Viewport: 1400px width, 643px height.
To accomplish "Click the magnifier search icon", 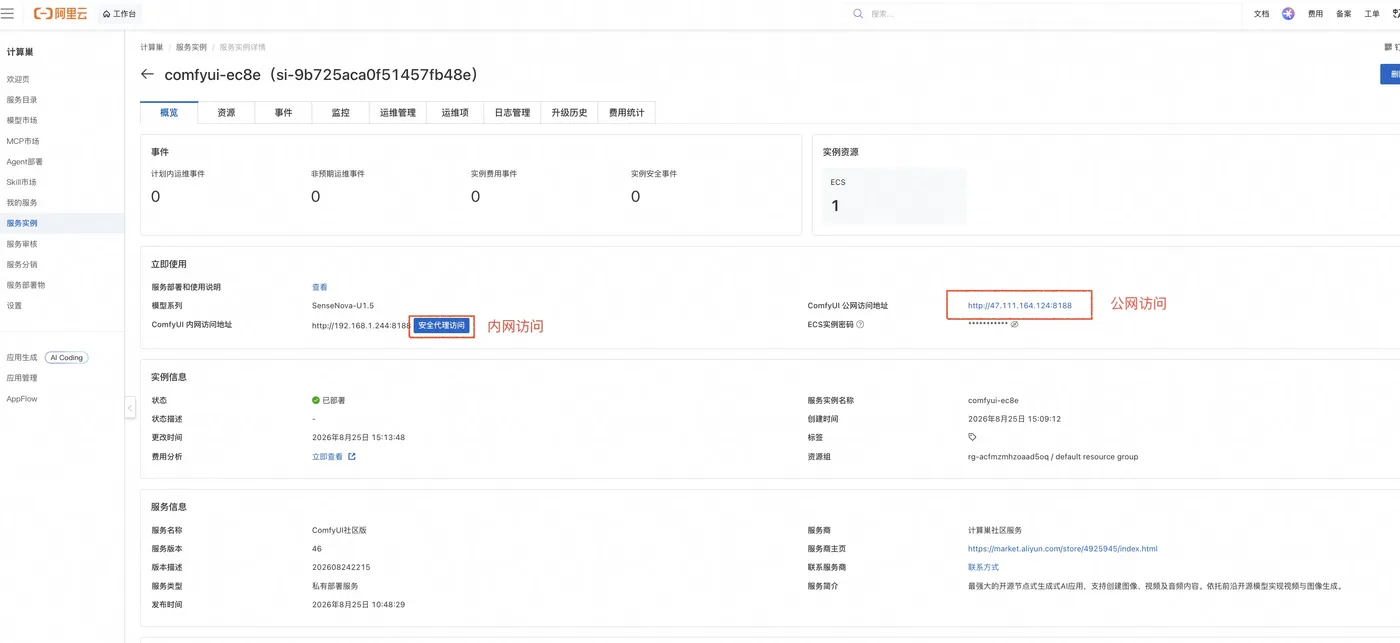I will coord(858,14).
